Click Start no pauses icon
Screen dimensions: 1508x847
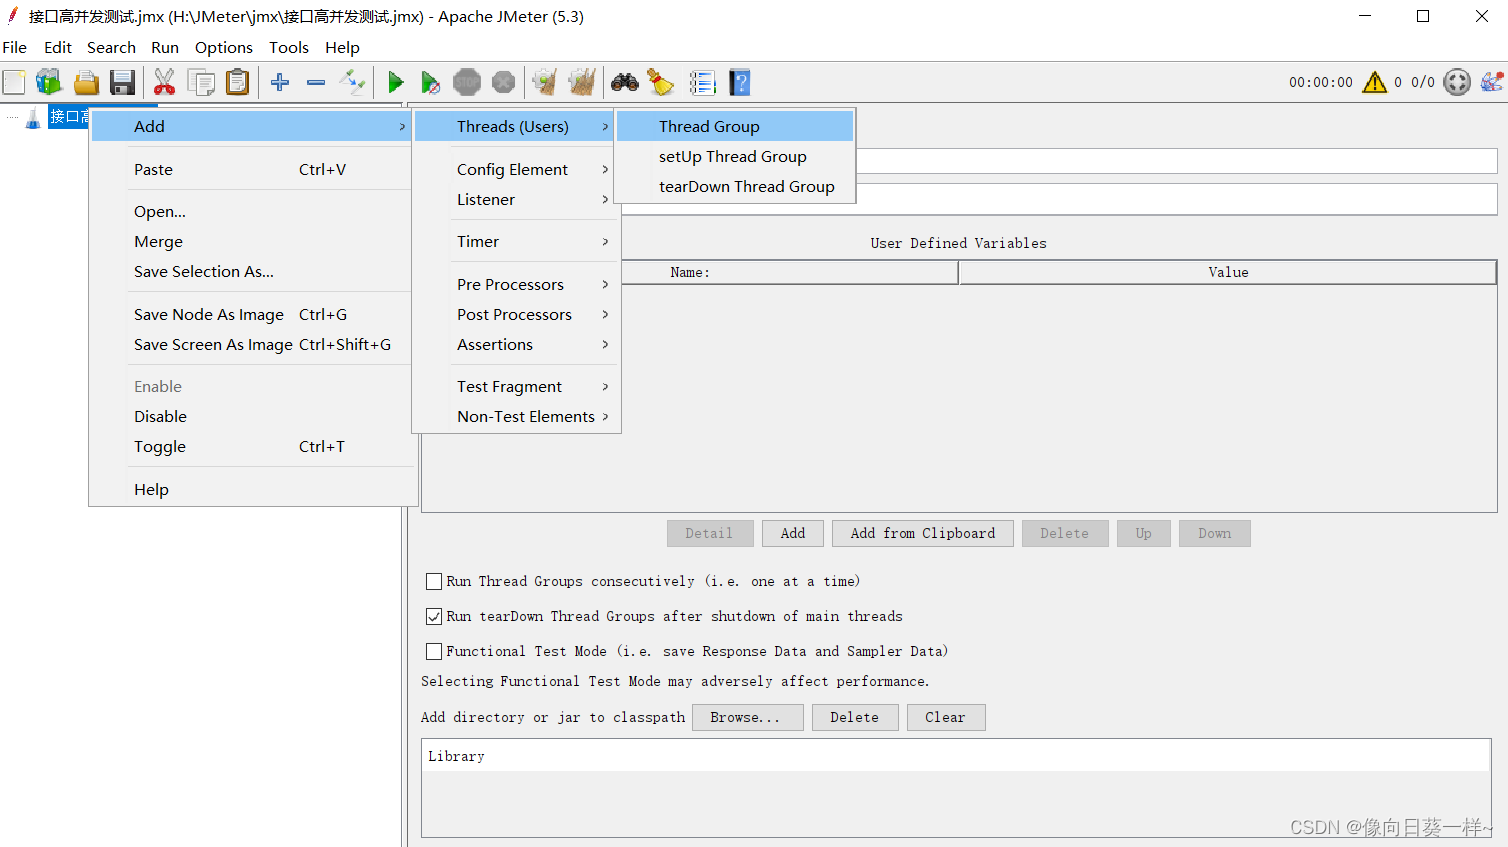430,82
